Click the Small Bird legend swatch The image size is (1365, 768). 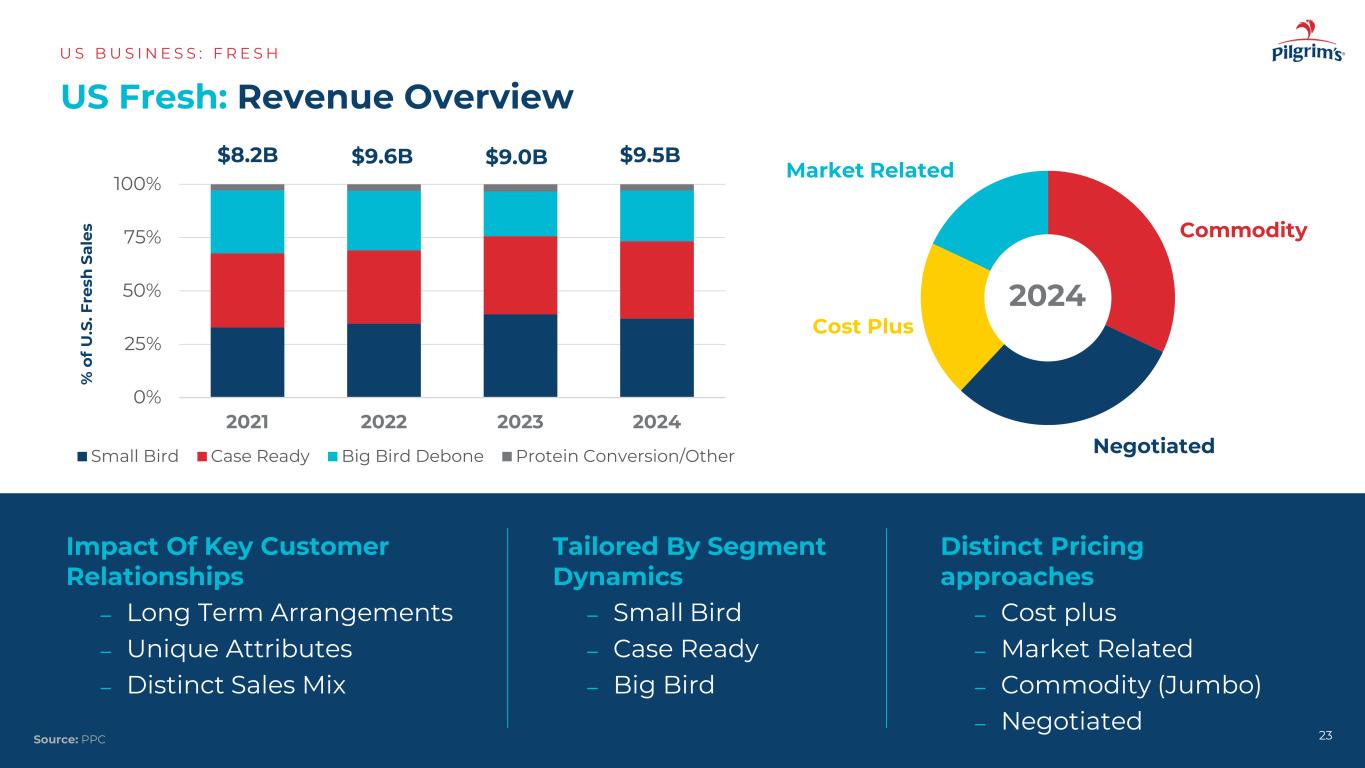pyautogui.click(x=83, y=457)
